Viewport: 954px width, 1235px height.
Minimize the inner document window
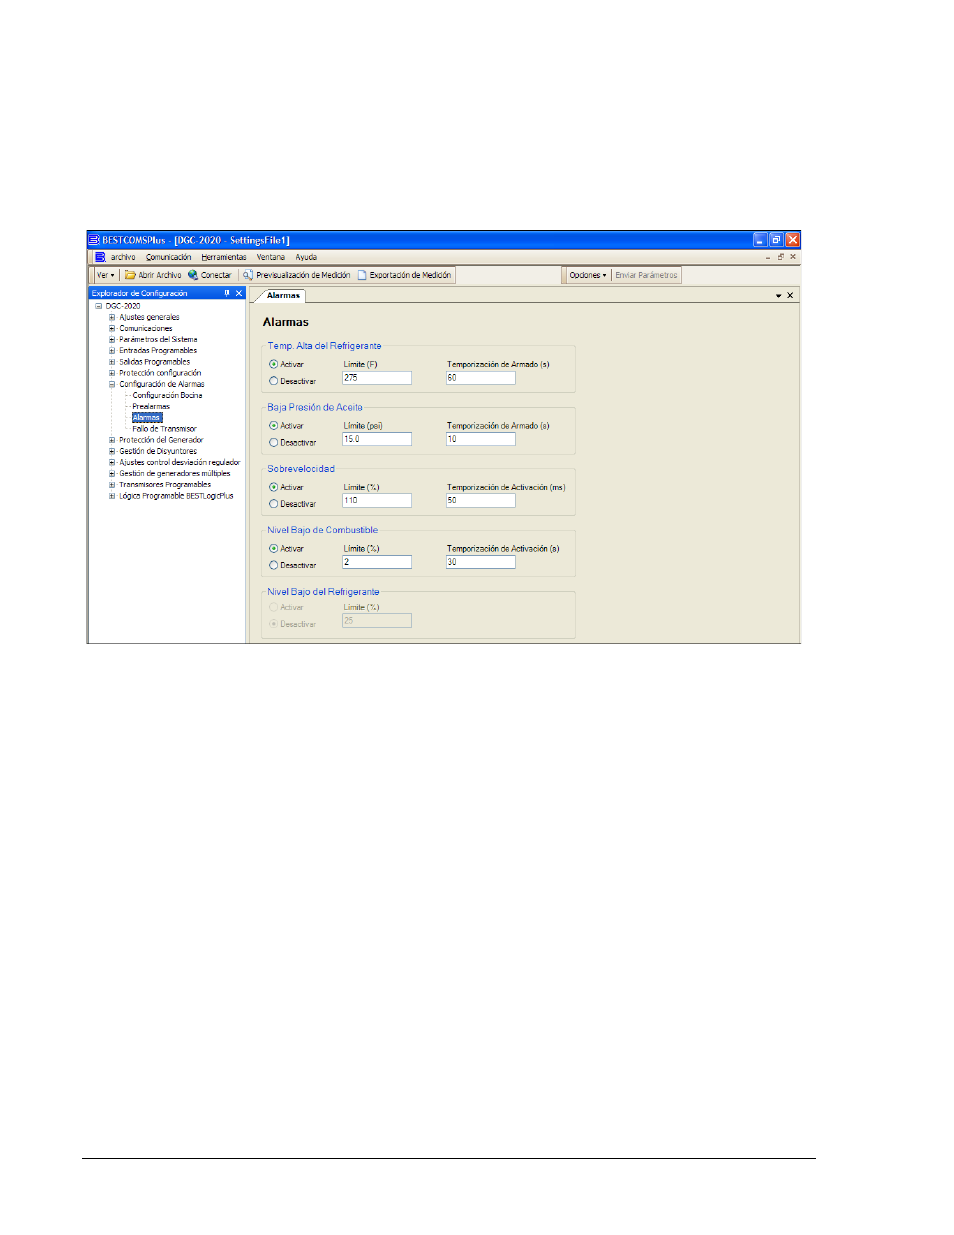[x=768, y=257]
